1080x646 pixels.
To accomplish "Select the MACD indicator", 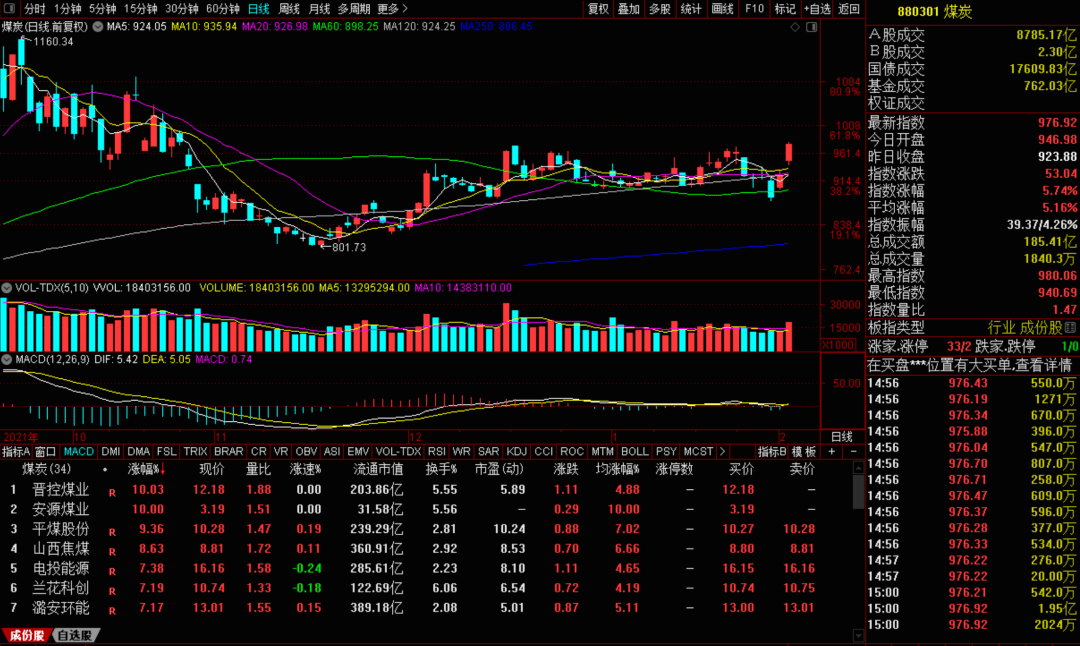I will 79,452.
